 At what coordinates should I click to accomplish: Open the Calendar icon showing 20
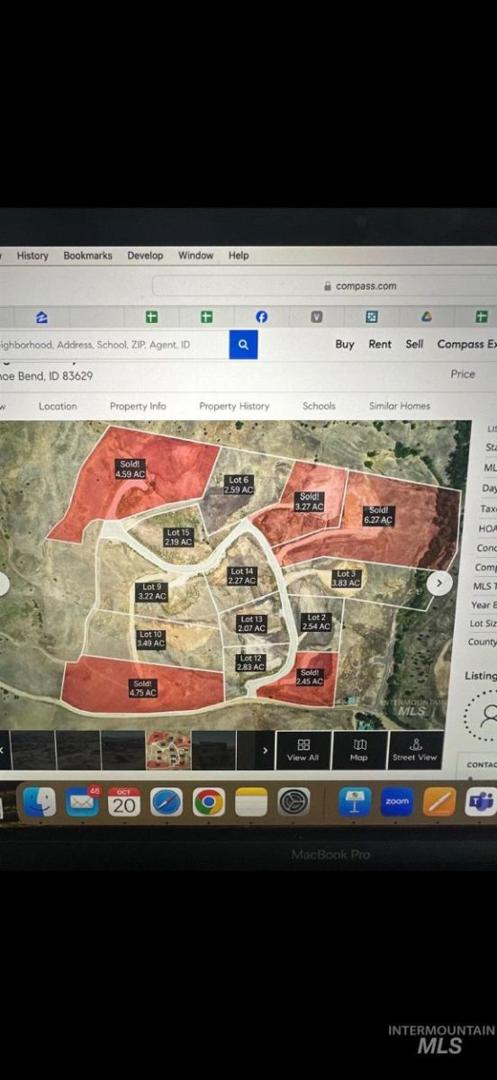coord(124,802)
